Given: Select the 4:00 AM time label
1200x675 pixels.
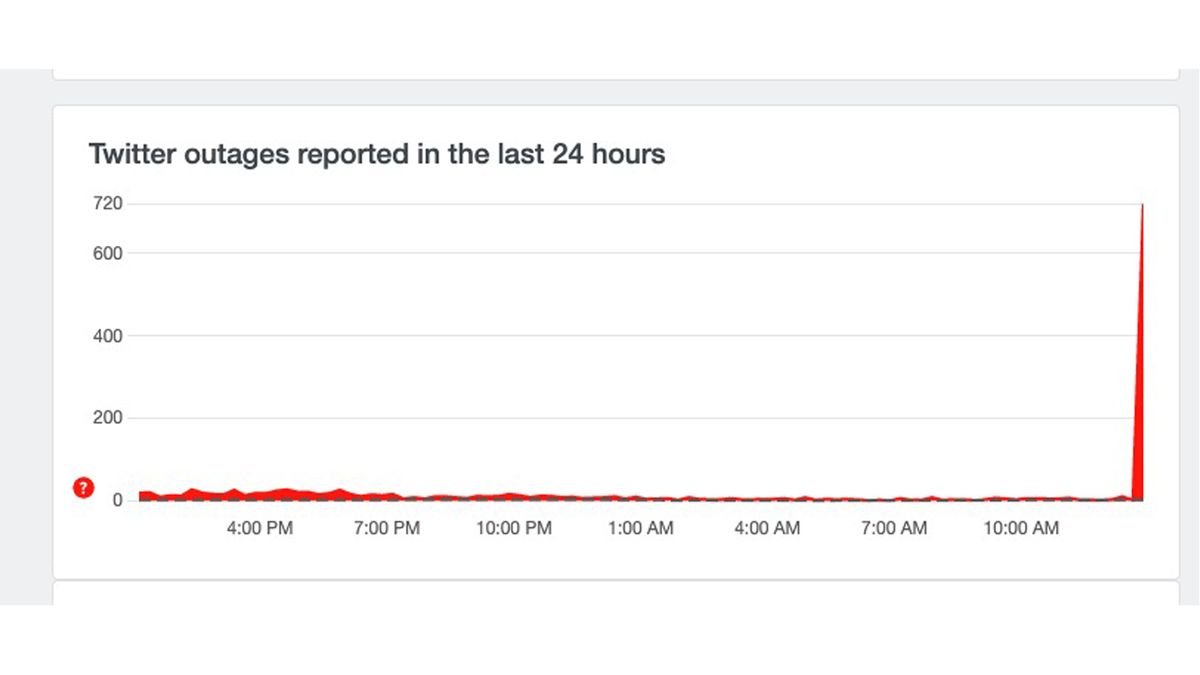Looking at the screenshot, I should click(767, 528).
